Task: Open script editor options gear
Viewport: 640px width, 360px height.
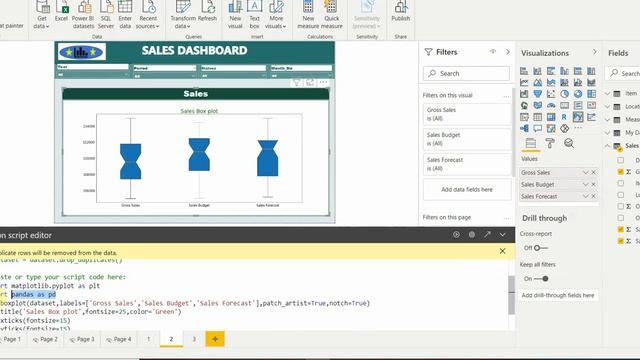Action: click(x=472, y=235)
